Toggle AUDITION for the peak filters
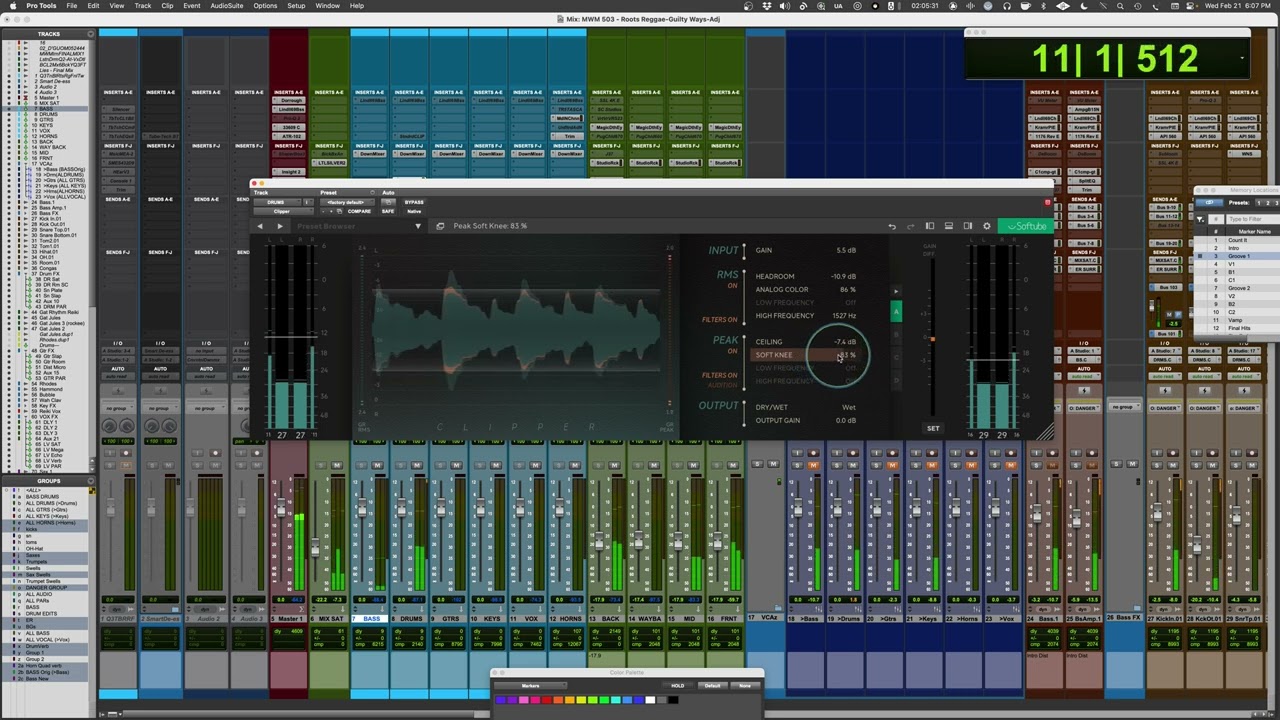Image resolution: width=1280 pixels, height=720 pixels. pos(722,385)
